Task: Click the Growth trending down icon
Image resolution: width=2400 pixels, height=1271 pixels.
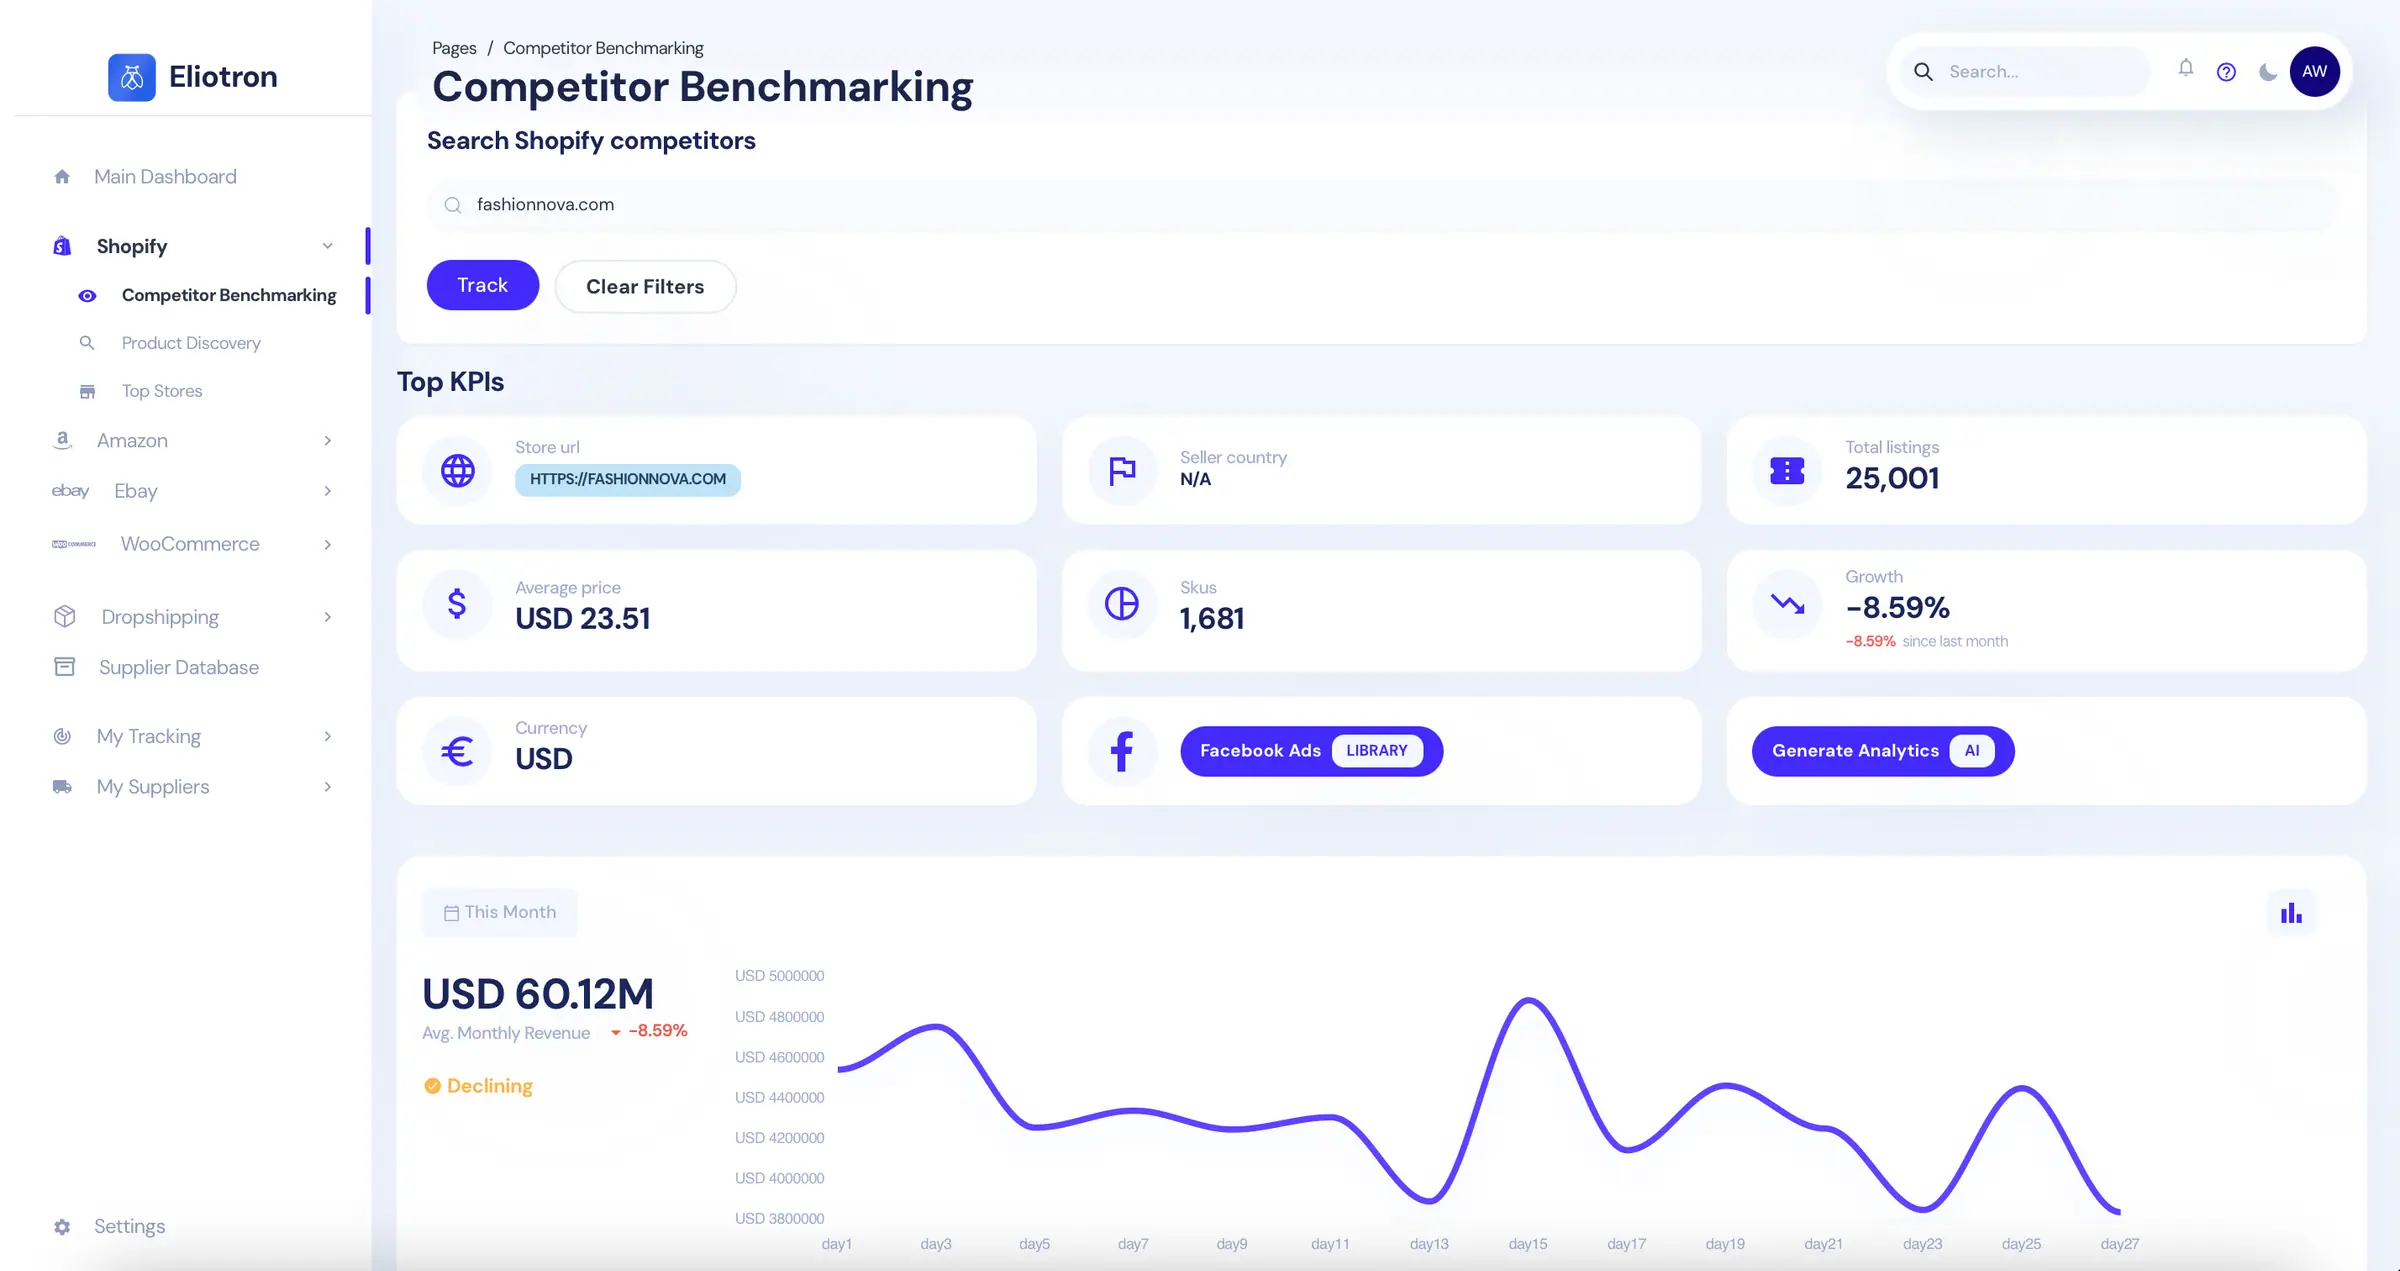Action: tap(1787, 604)
